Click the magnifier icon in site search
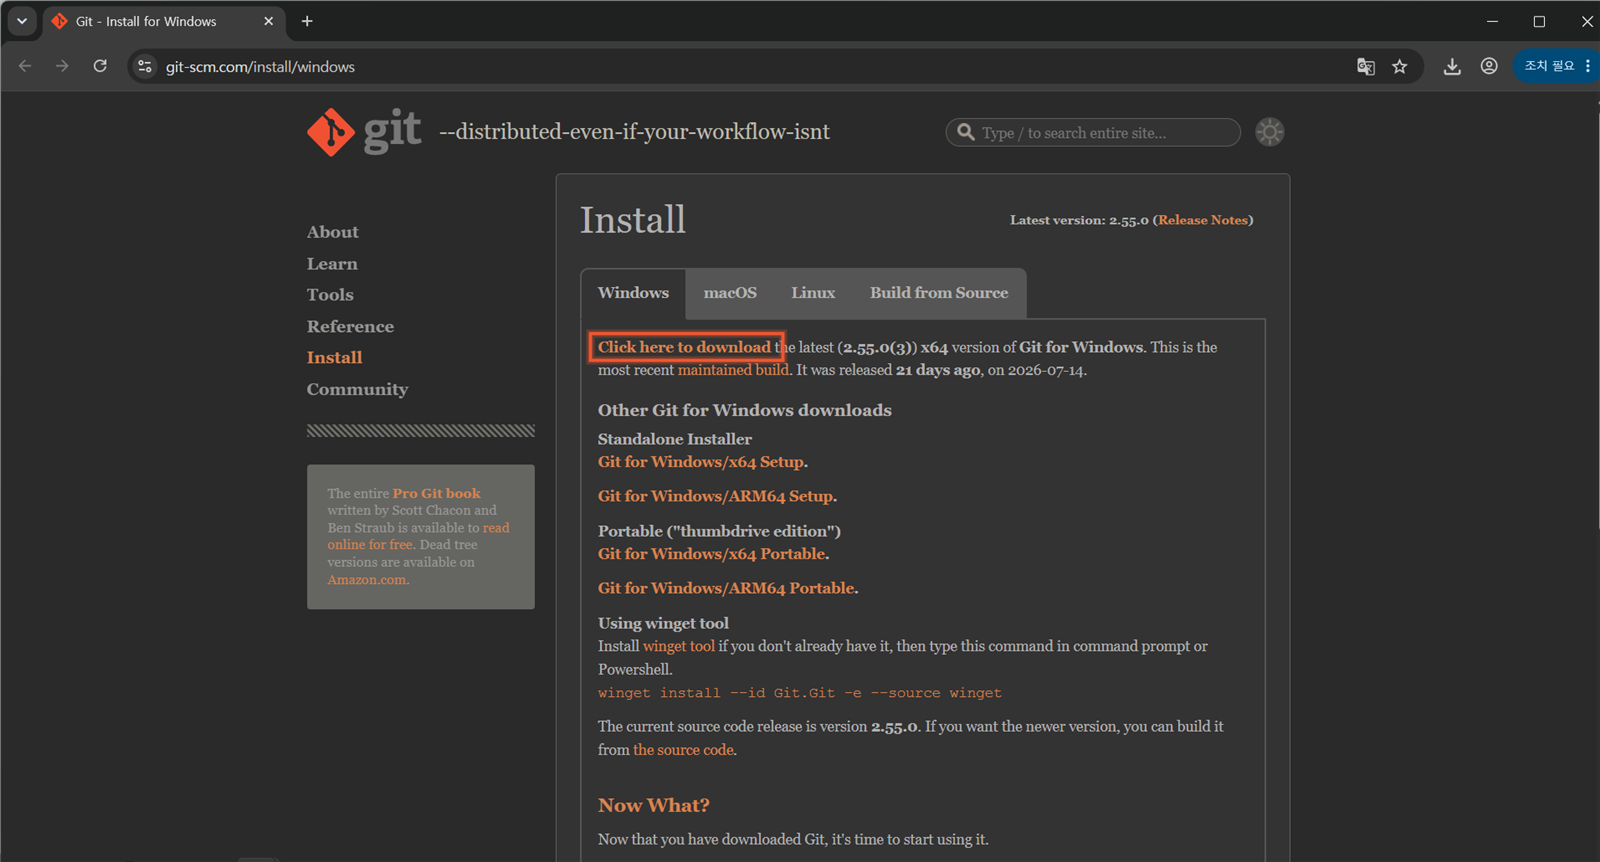Viewport: 1600px width, 862px height. point(966,132)
